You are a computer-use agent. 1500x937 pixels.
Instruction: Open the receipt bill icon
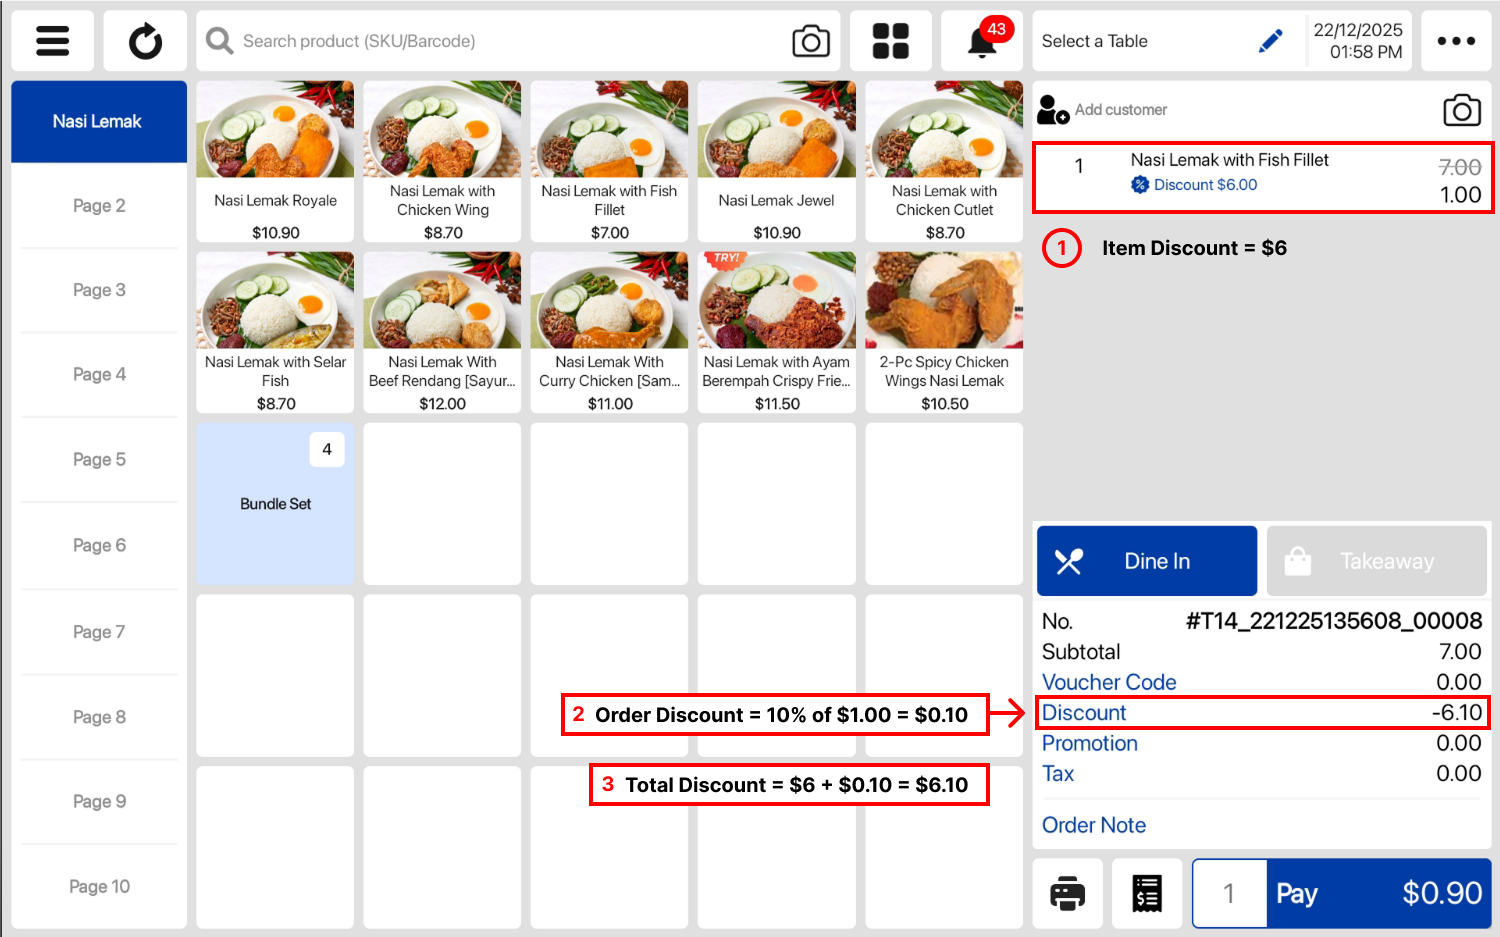tap(1147, 893)
